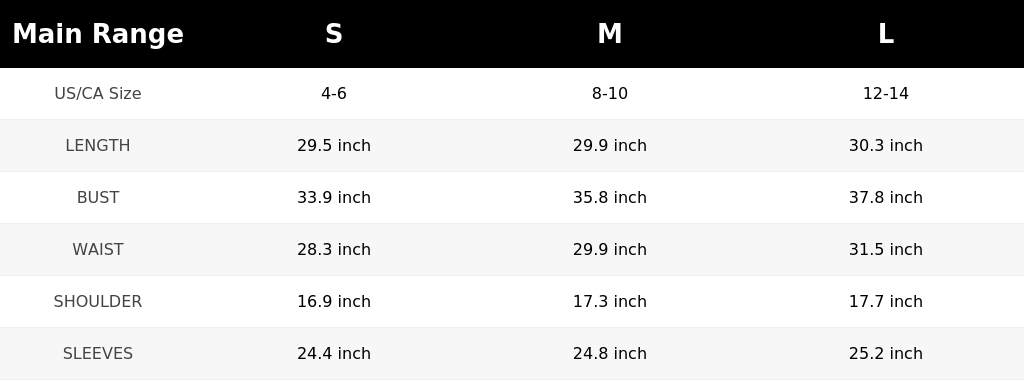Click the 12-14 US/CA size cell
Viewport: 1024px width, 380px height.
[886, 93]
